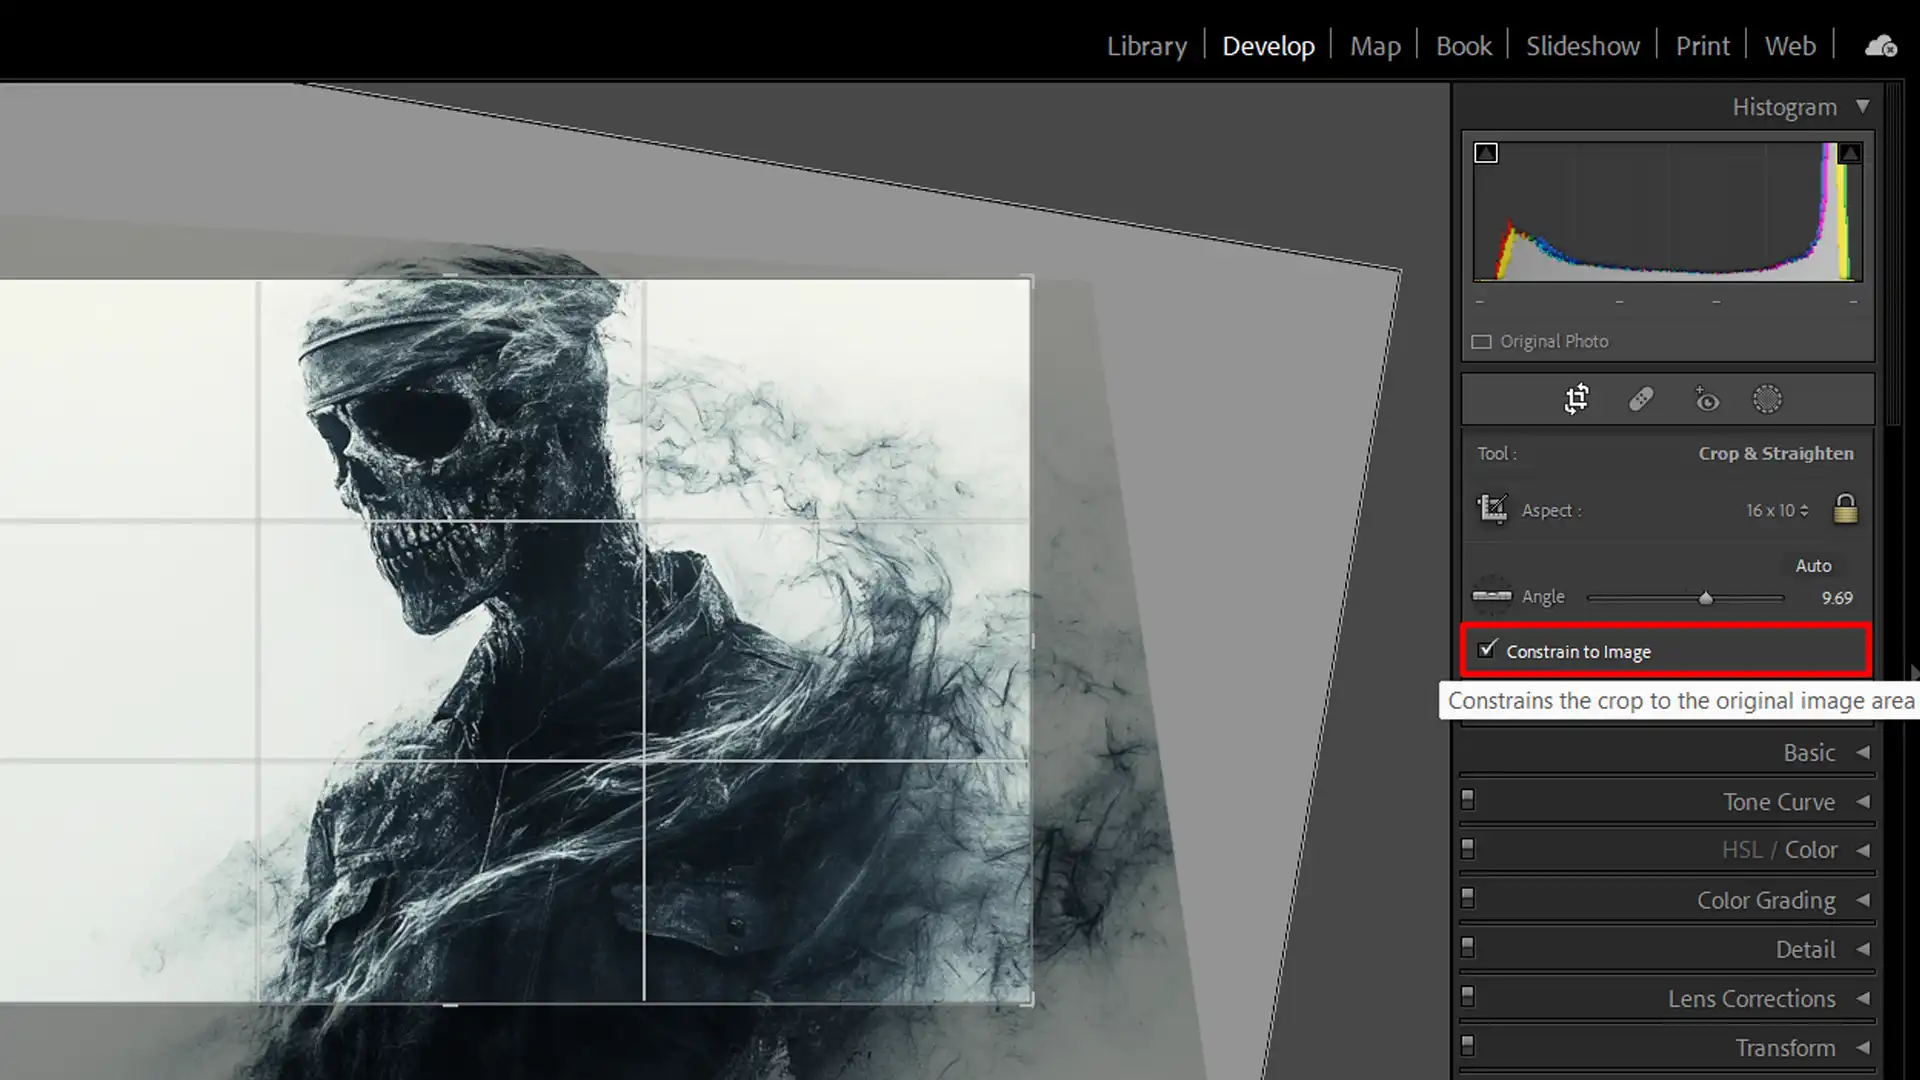The image size is (1920, 1080).
Task: Click the Crop & Straighten tool label
Action: [x=1775, y=453]
